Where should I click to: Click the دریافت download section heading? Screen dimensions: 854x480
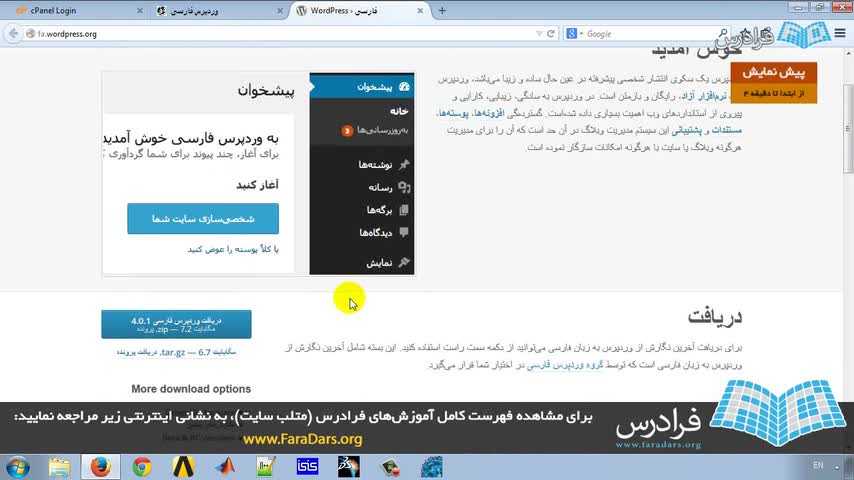[x=715, y=316]
